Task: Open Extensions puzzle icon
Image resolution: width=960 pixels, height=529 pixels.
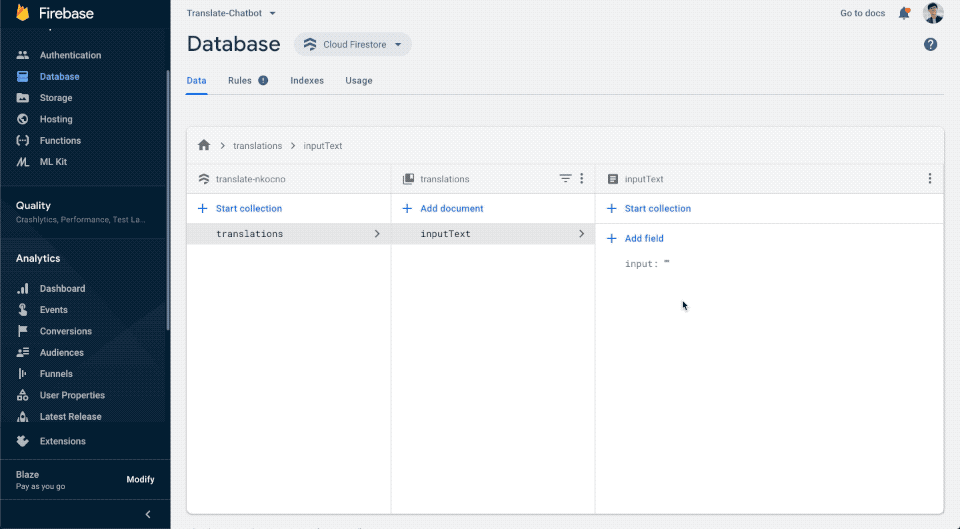Action: click(23, 441)
